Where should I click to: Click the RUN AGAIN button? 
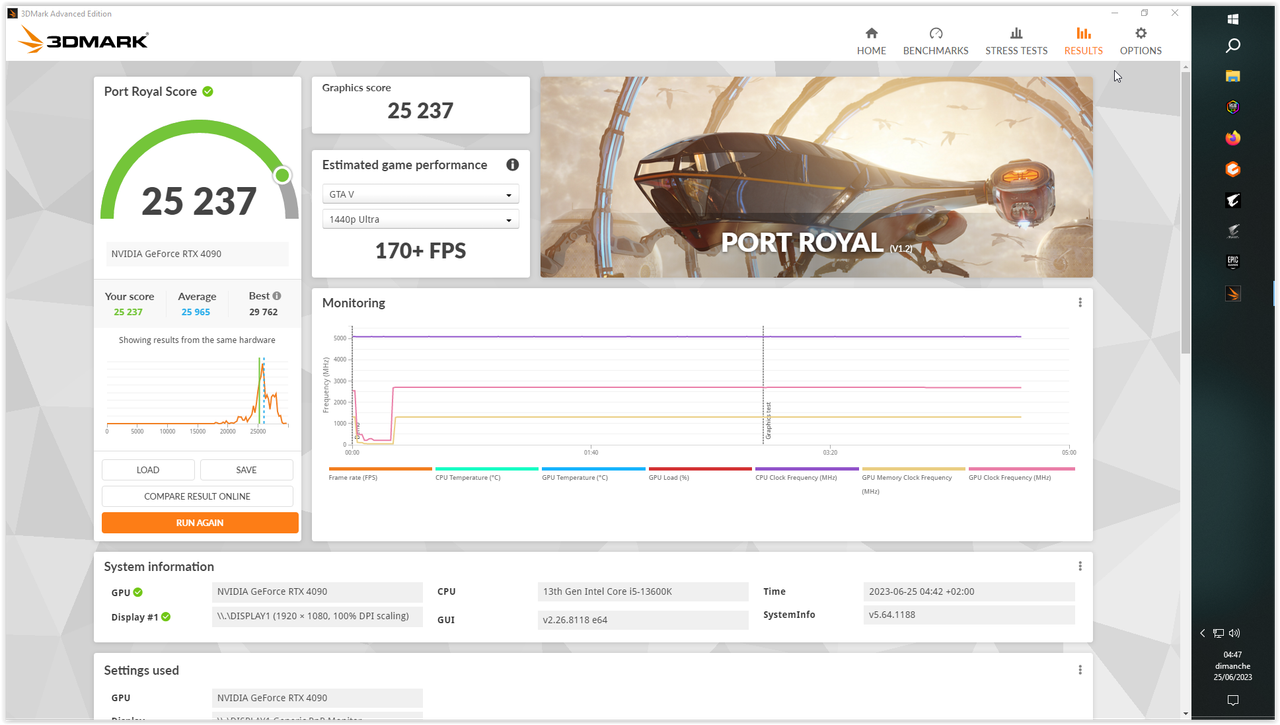point(200,522)
